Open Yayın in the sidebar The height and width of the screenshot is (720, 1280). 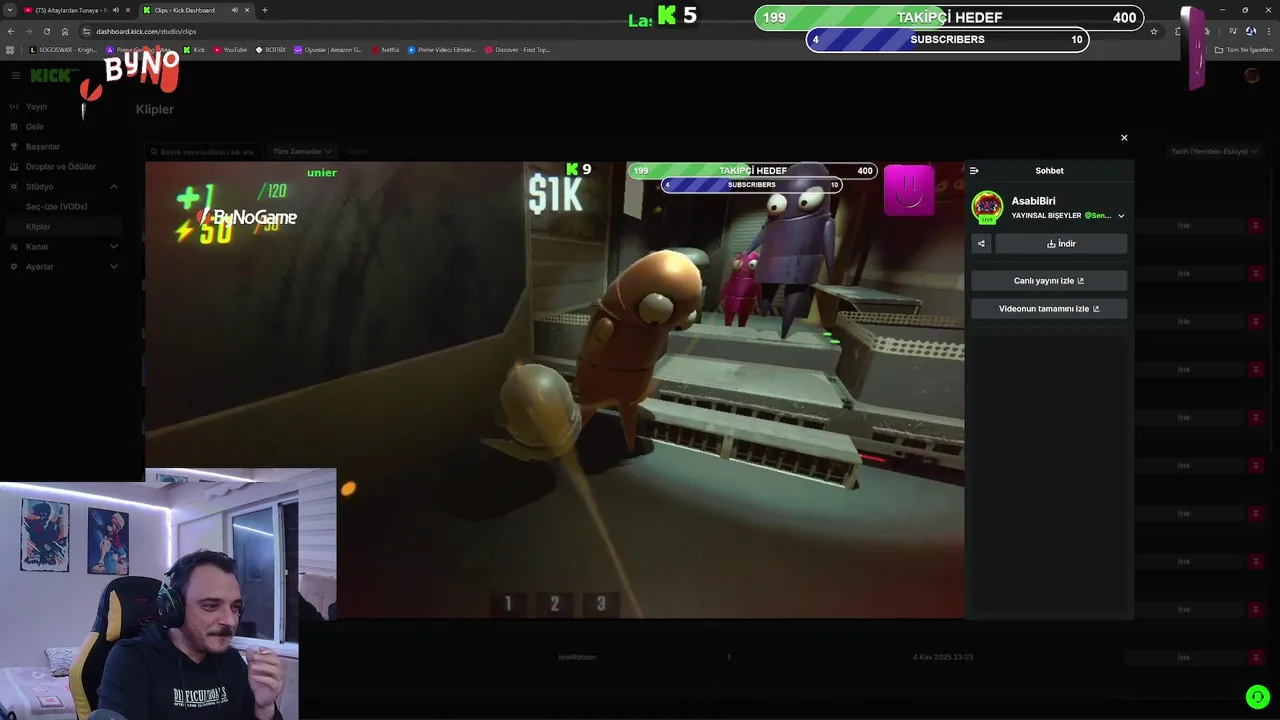click(x=36, y=107)
